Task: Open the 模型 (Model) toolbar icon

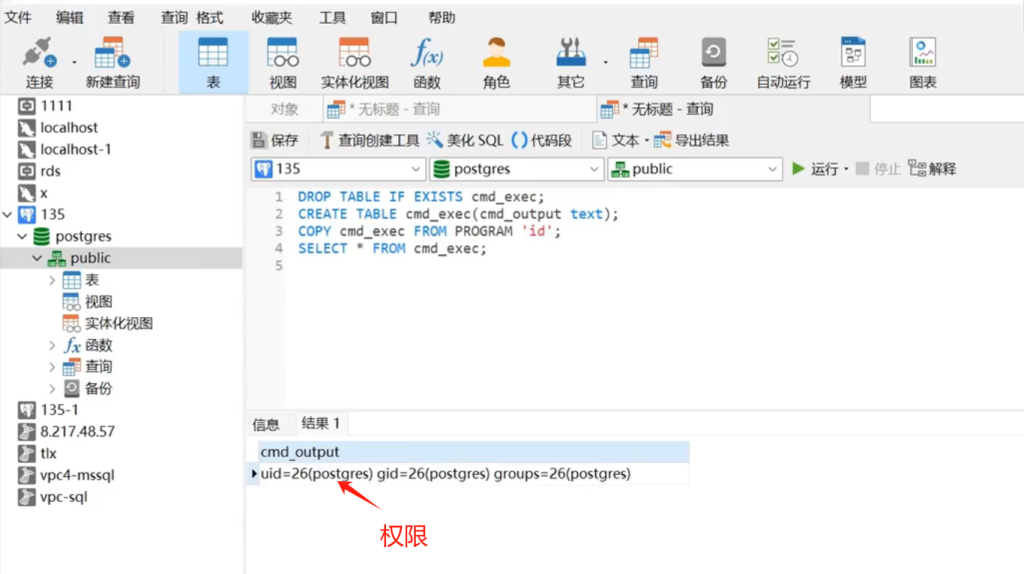Action: (853, 63)
